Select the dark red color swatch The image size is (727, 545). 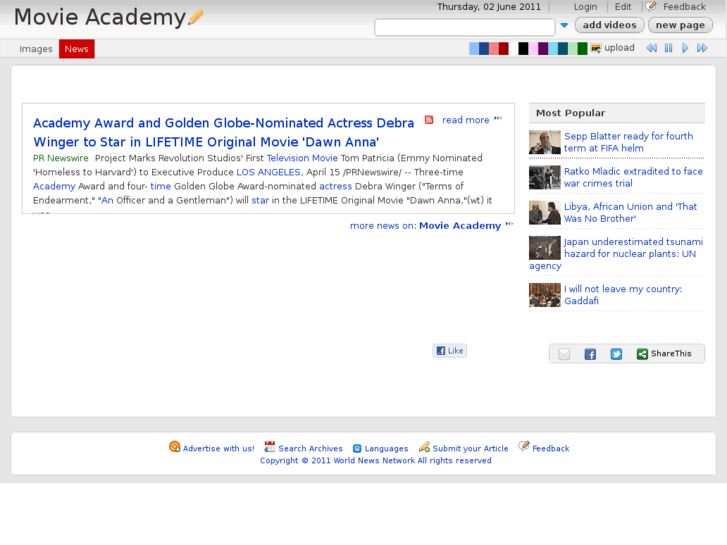(504, 49)
